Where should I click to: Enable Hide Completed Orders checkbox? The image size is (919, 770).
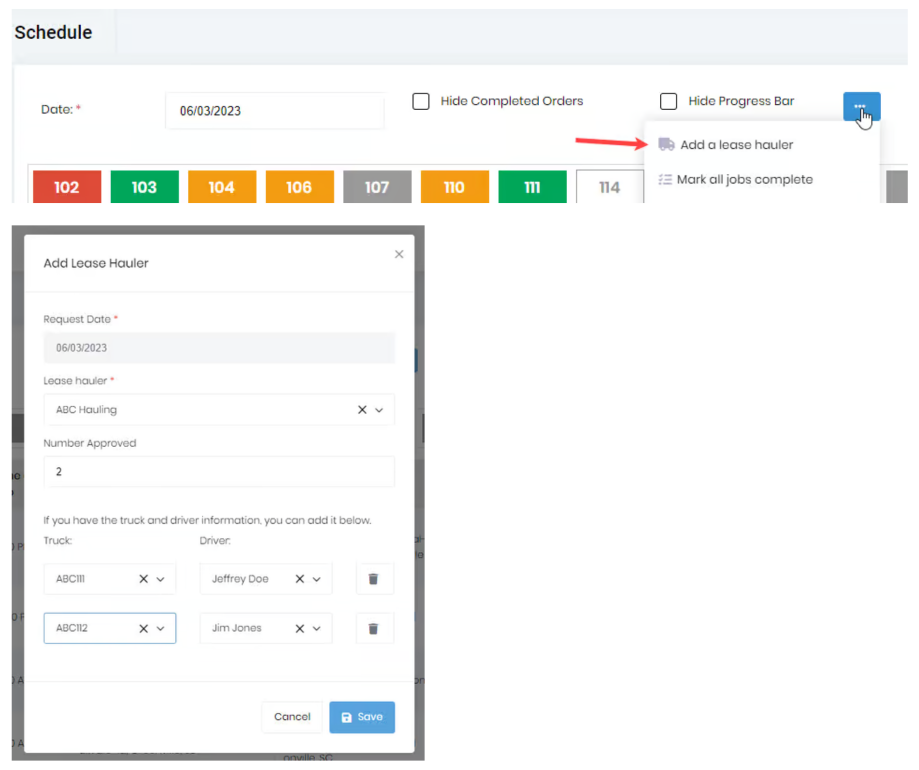click(x=421, y=101)
